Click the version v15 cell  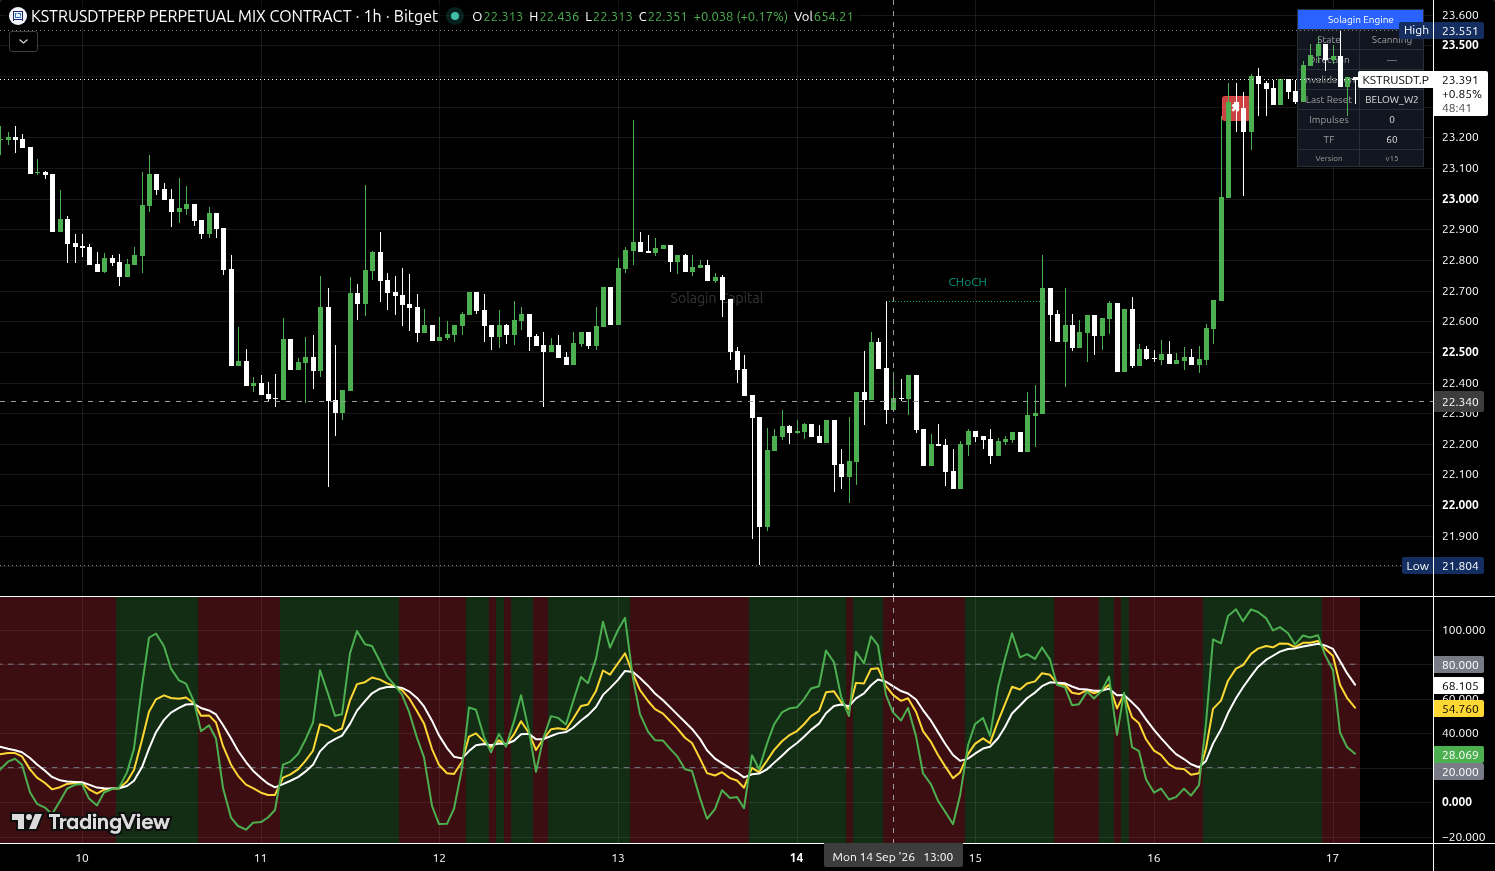(1391, 158)
